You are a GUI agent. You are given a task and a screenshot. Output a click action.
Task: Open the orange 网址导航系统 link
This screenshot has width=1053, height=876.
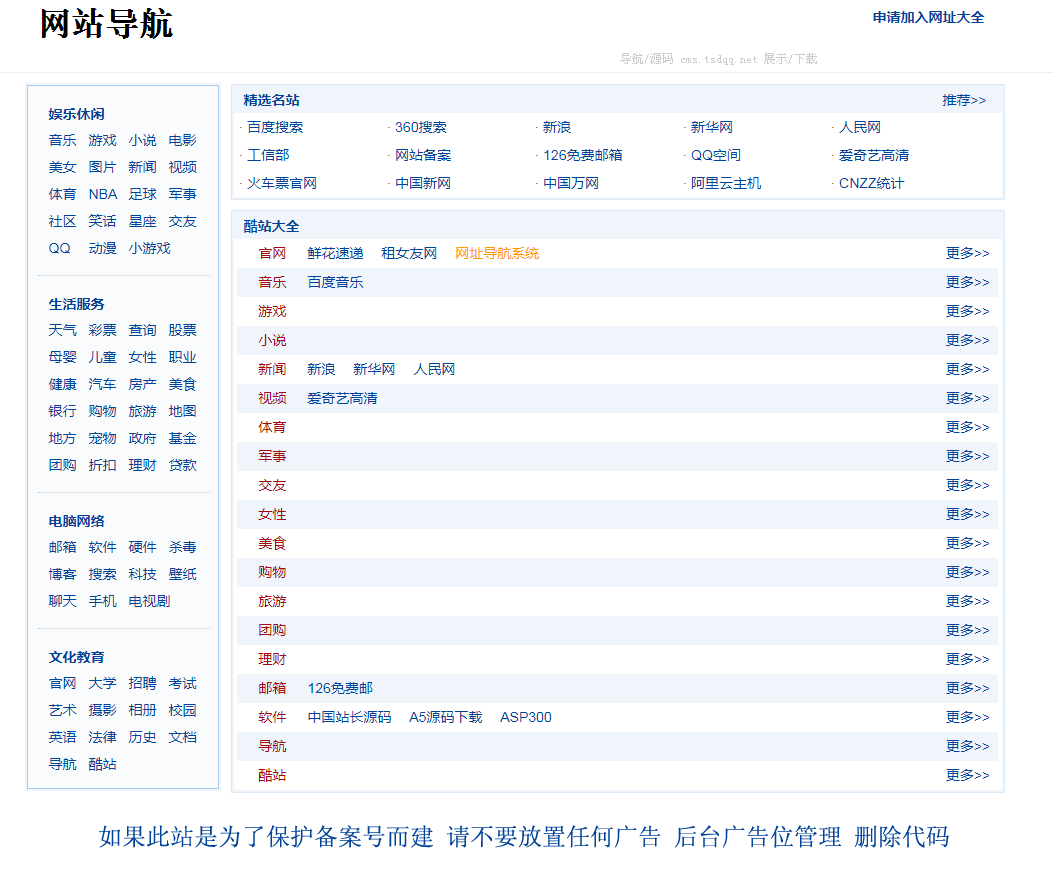(497, 253)
